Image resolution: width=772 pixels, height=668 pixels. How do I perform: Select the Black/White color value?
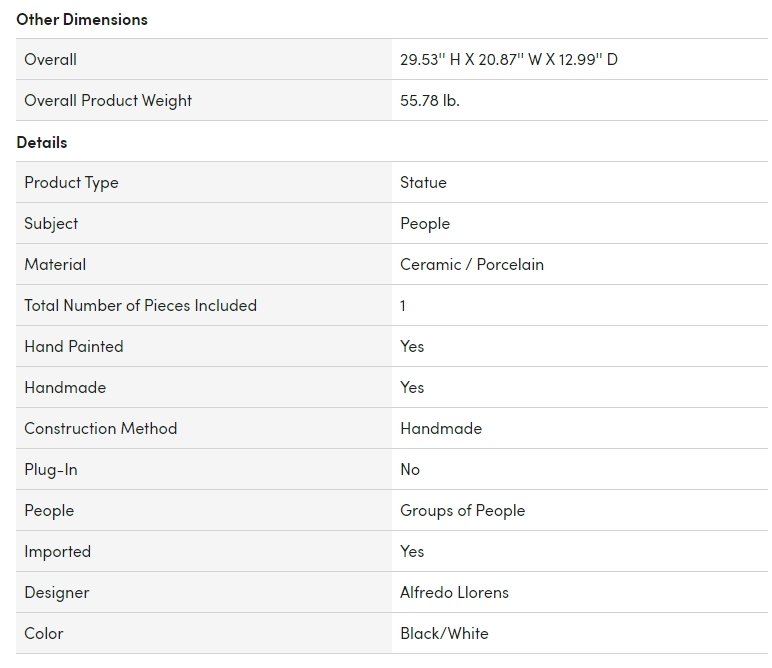[444, 633]
